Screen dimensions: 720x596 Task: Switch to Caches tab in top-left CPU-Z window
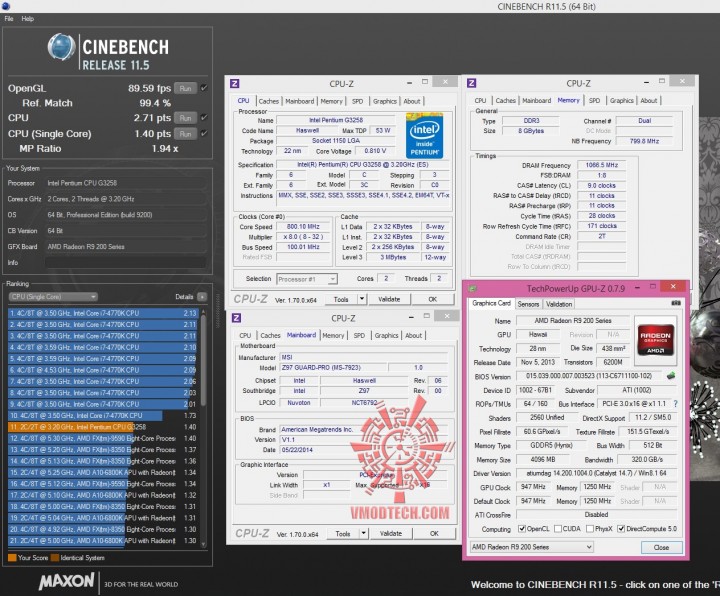point(269,101)
